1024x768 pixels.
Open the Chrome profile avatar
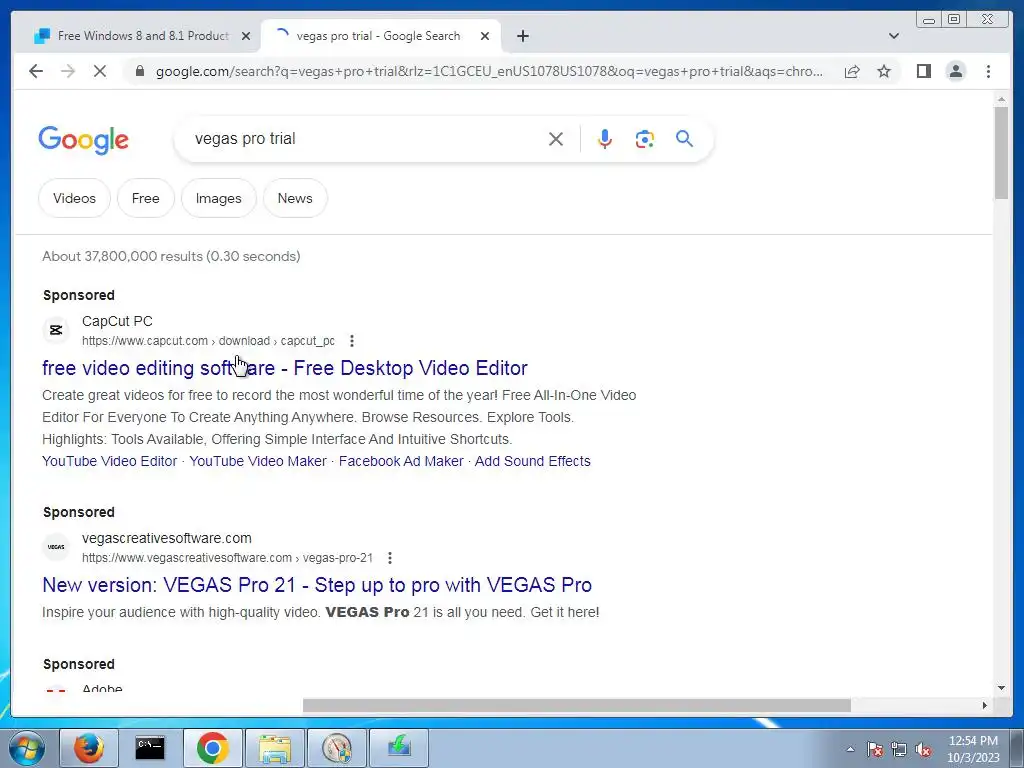[x=955, y=71]
